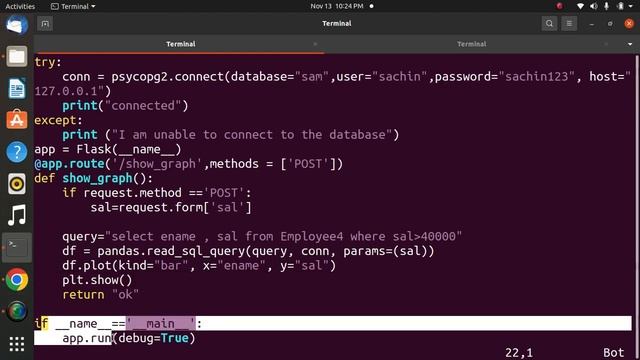The height and width of the screenshot is (360, 640).
Task: Open the Files manager in dock
Action: [17, 57]
